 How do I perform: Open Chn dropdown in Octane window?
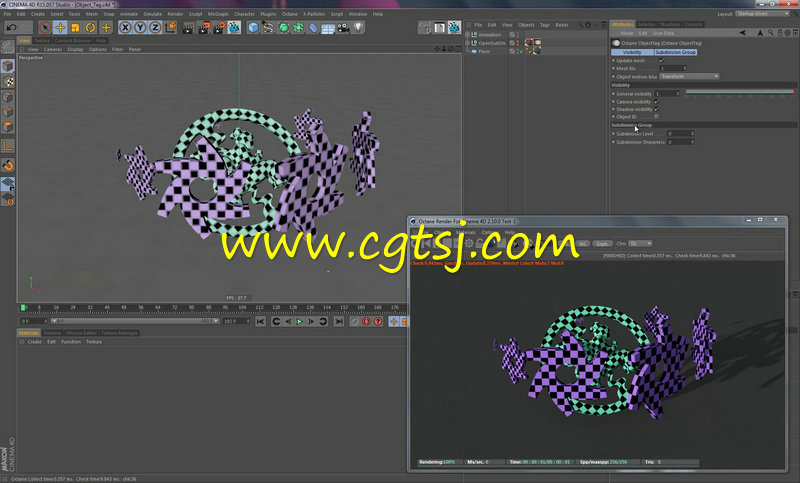click(x=640, y=244)
